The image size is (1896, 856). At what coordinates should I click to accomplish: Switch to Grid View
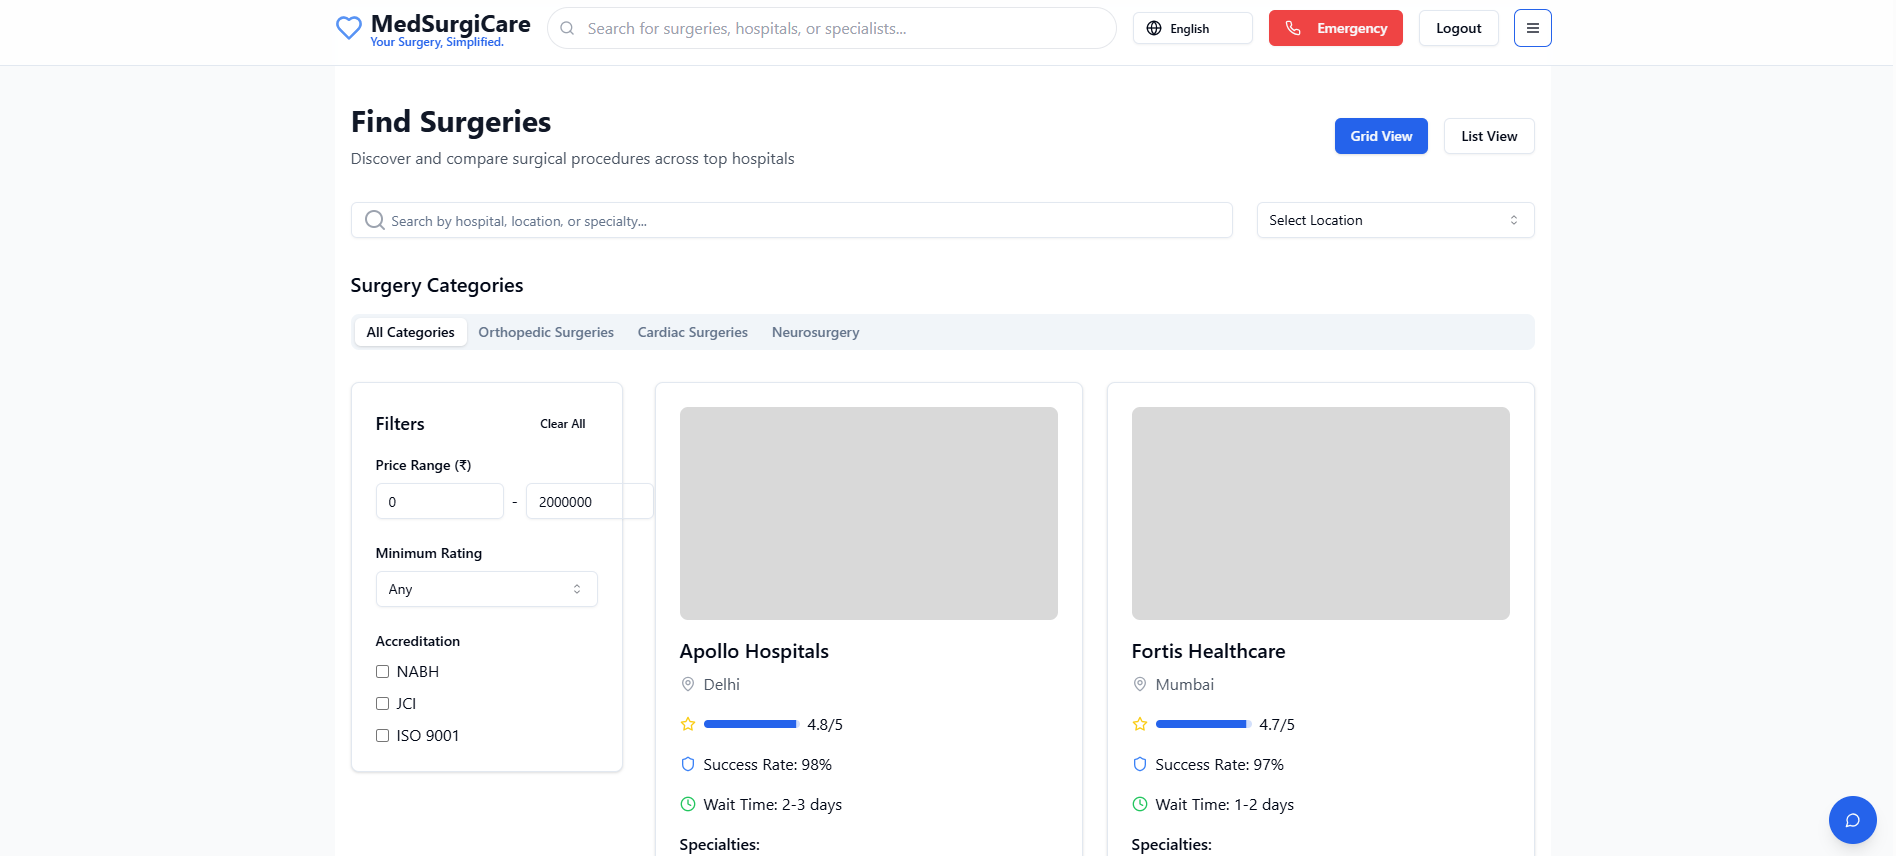[1381, 136]
